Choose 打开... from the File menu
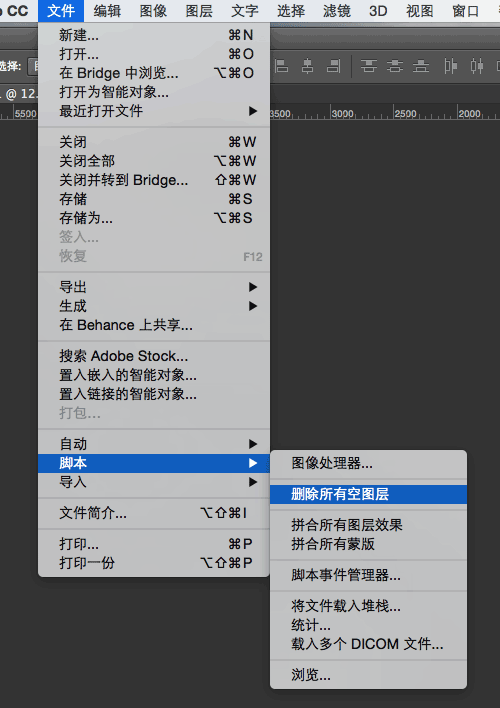This screenshot has height=708, width=500. 154,54
